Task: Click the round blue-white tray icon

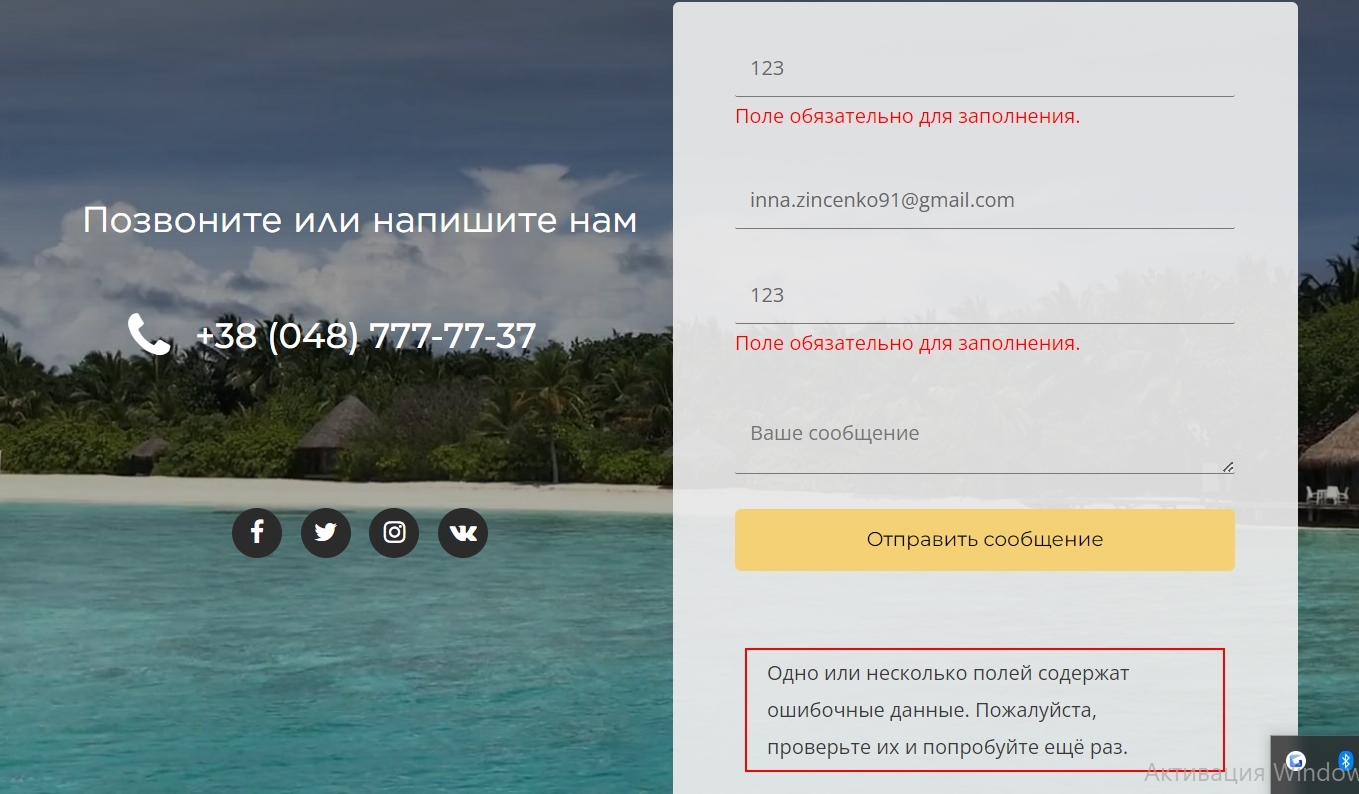Action: 1297,761
